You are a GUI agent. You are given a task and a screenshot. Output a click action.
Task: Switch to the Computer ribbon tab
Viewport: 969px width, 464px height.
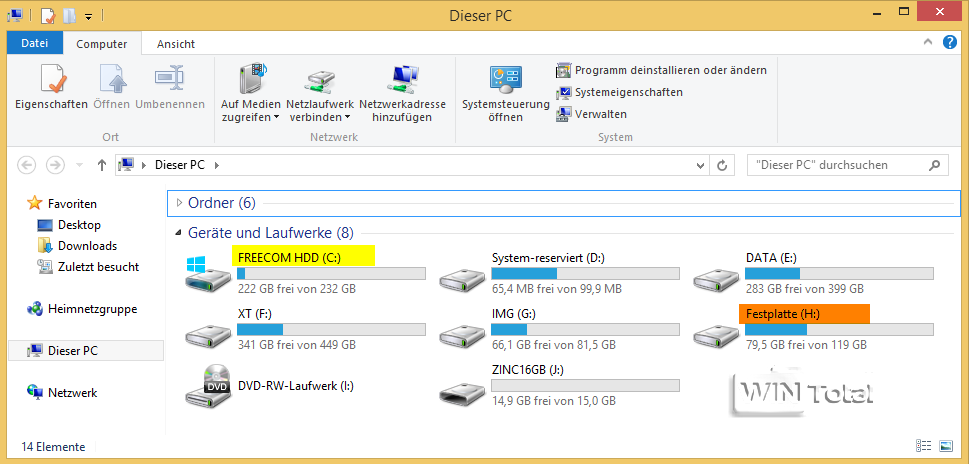tap(102, 44)
